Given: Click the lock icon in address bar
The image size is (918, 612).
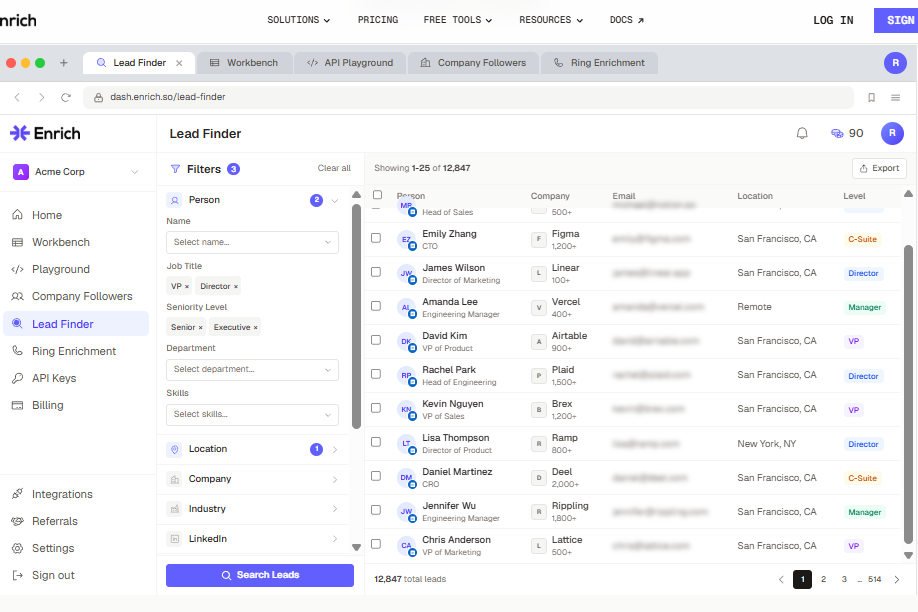Looking at the screenshot, I should click(x=98, y=97).
